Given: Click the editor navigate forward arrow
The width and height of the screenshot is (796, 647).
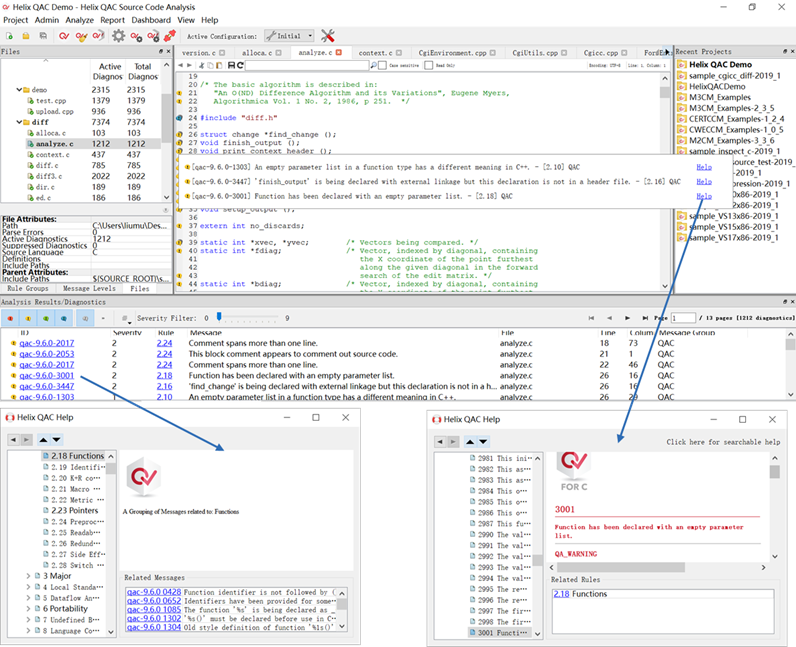Looking at the screenshot, I should [189, 65].
